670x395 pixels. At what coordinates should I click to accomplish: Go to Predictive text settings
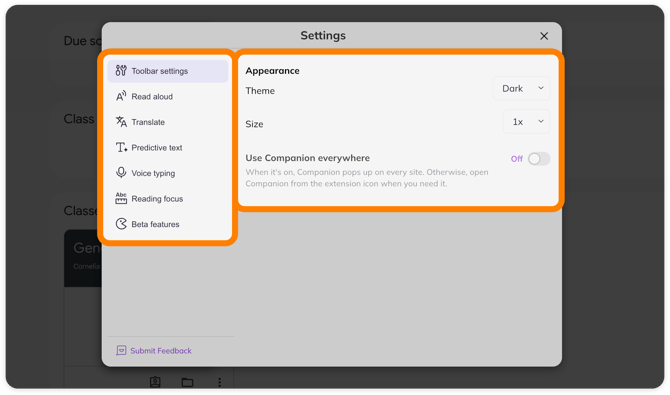click(x=168, y=147)
